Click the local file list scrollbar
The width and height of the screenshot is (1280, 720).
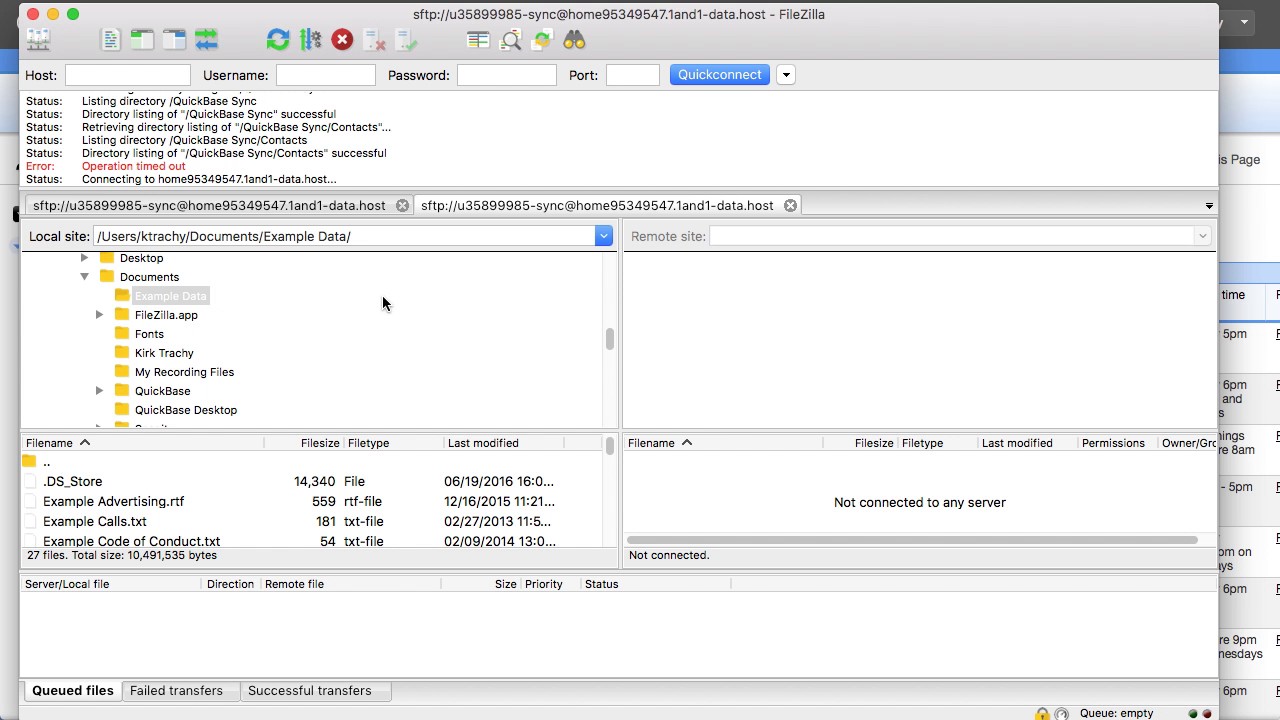coord(609,447)
